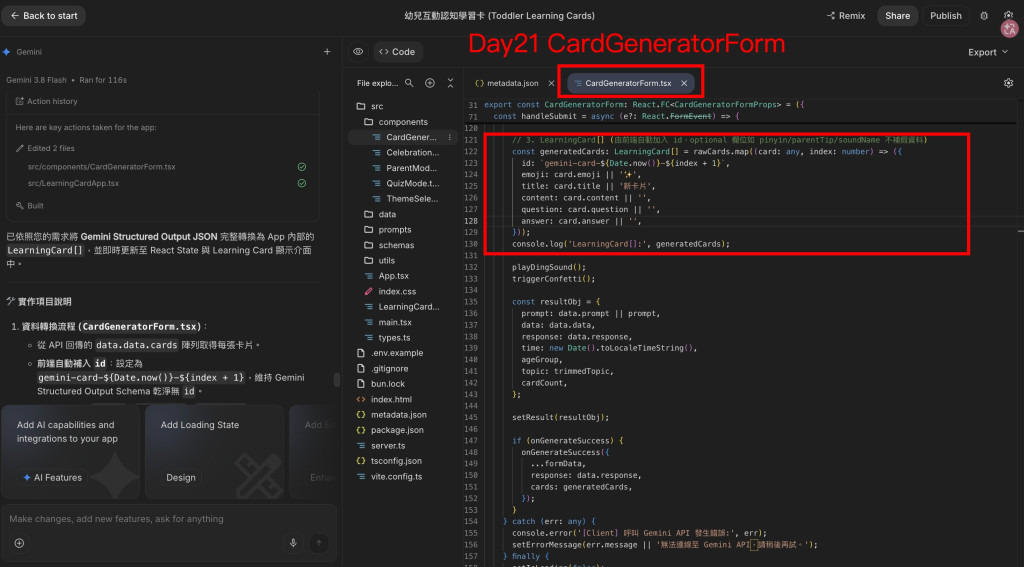Open code editor settings gear

(x=1008, y=83)
